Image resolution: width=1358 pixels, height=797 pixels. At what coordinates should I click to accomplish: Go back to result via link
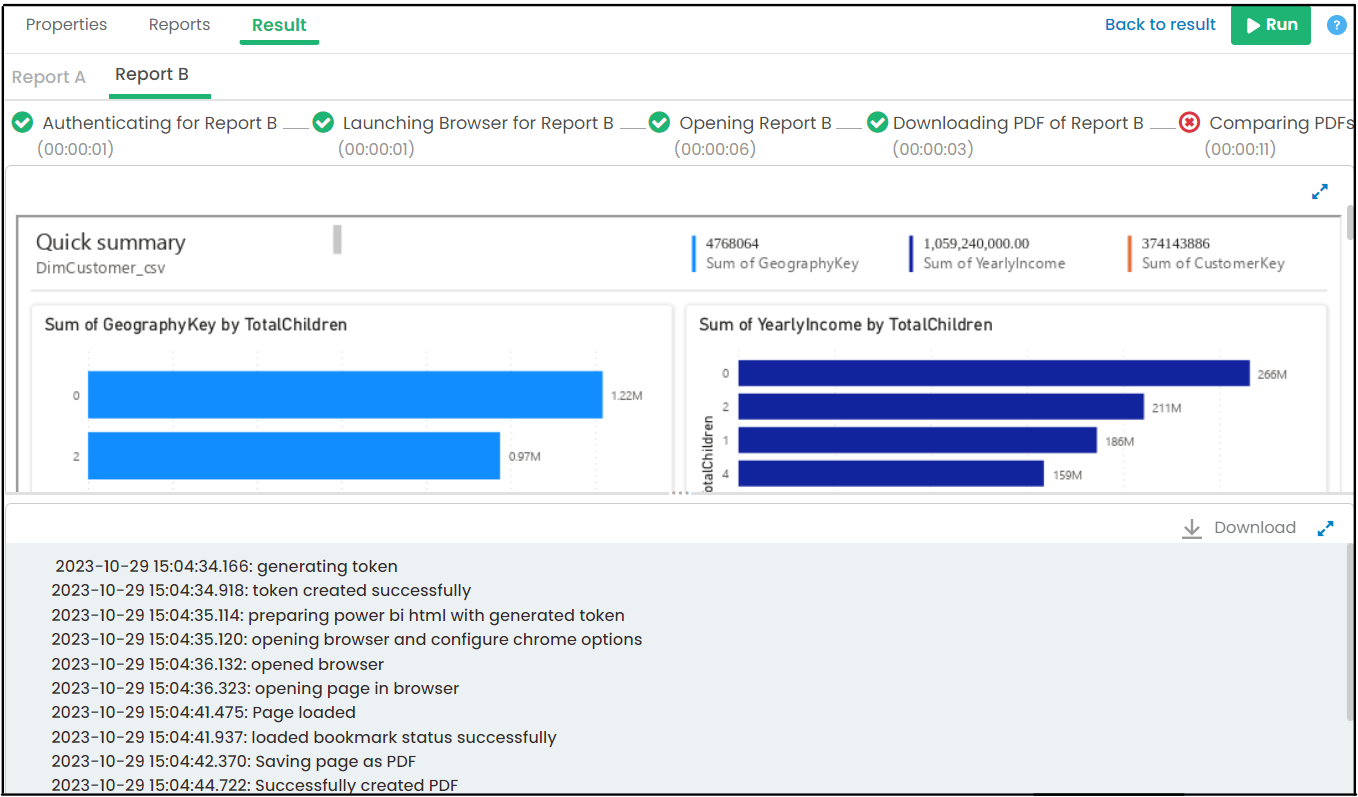(1160, 25)
